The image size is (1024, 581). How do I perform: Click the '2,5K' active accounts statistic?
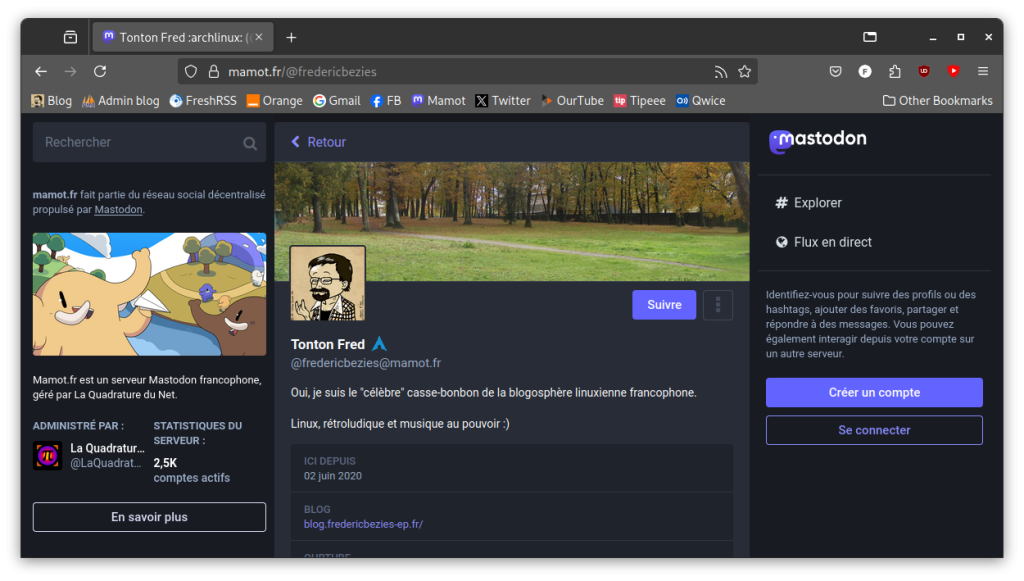165,463
